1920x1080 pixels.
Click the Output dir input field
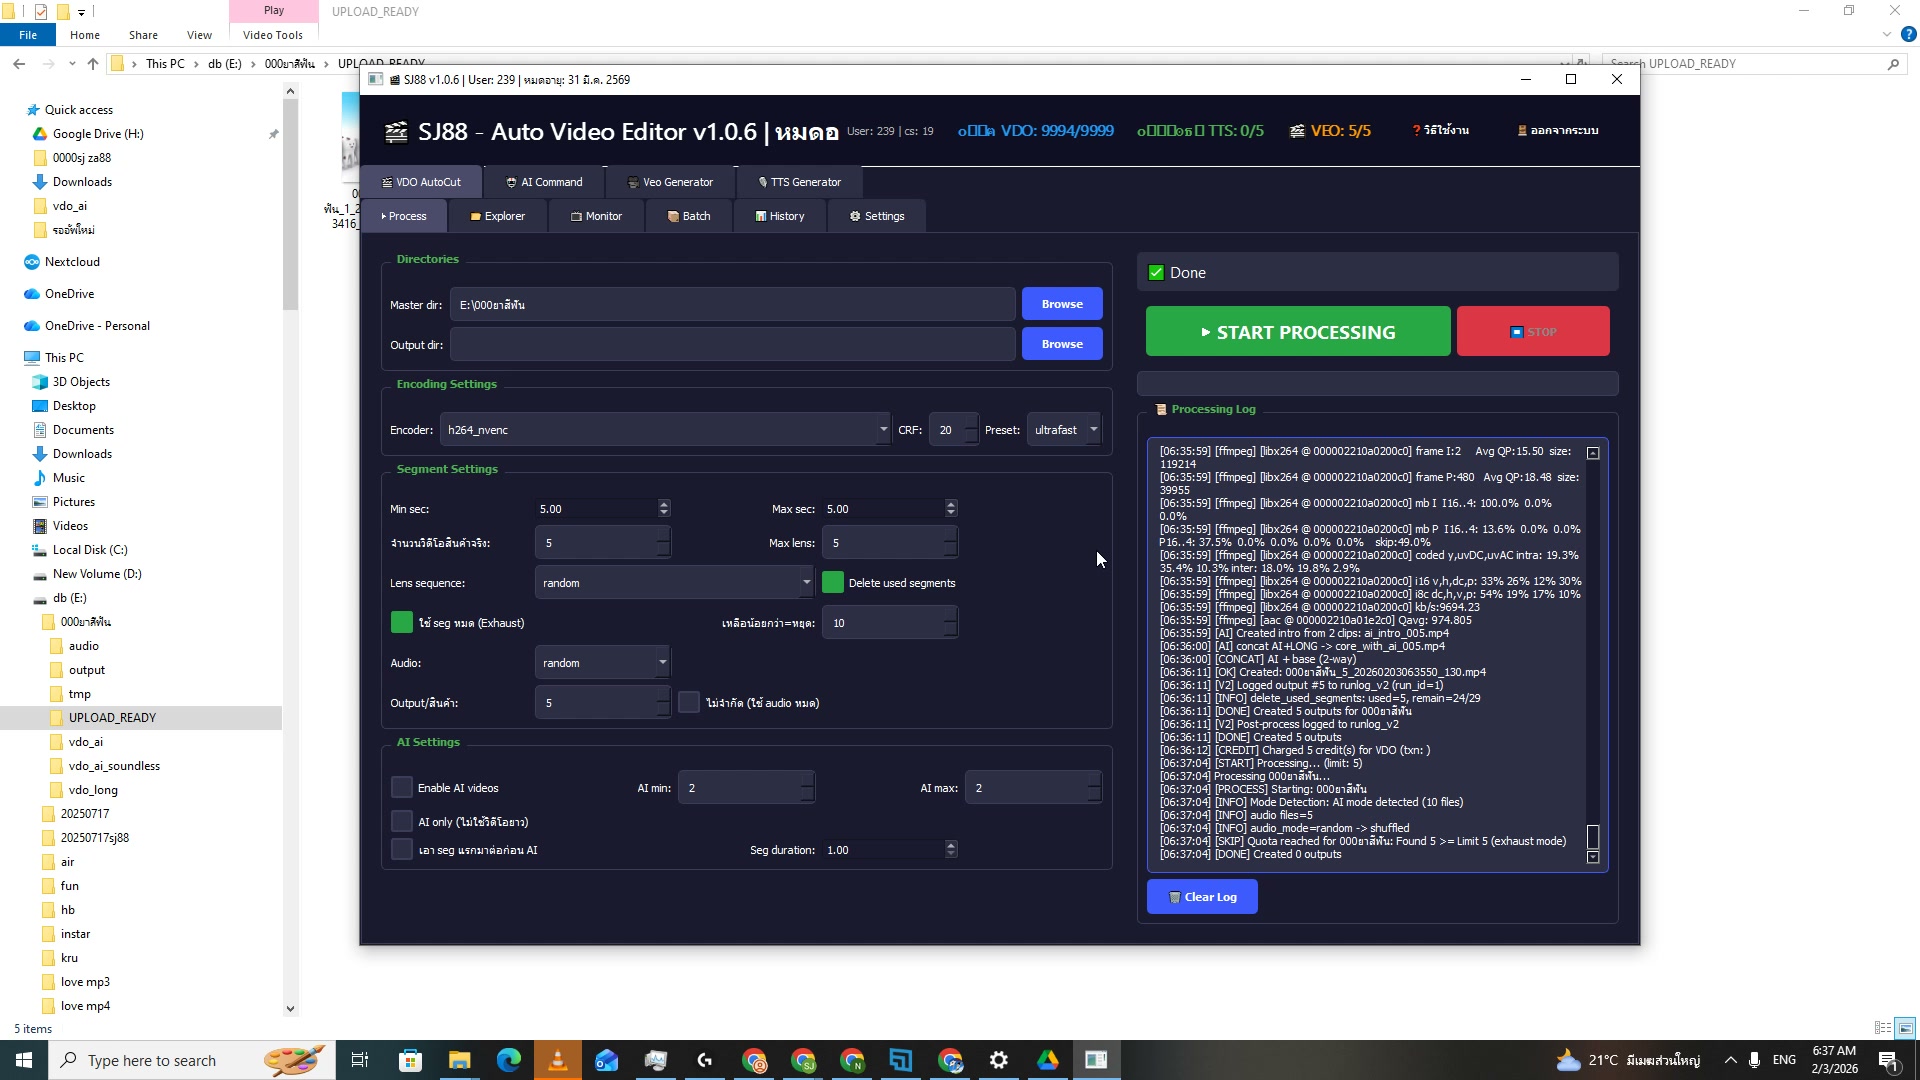tap(732, 345)
